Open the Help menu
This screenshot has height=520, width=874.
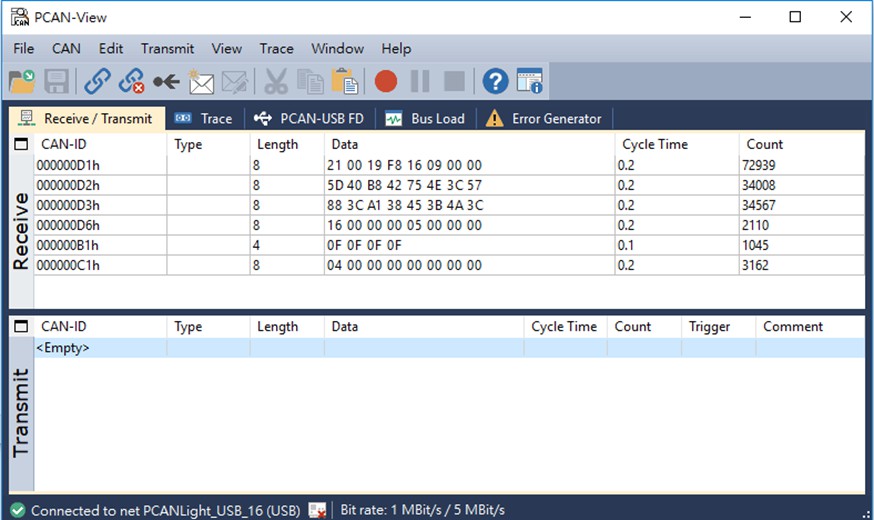(396, 48)
